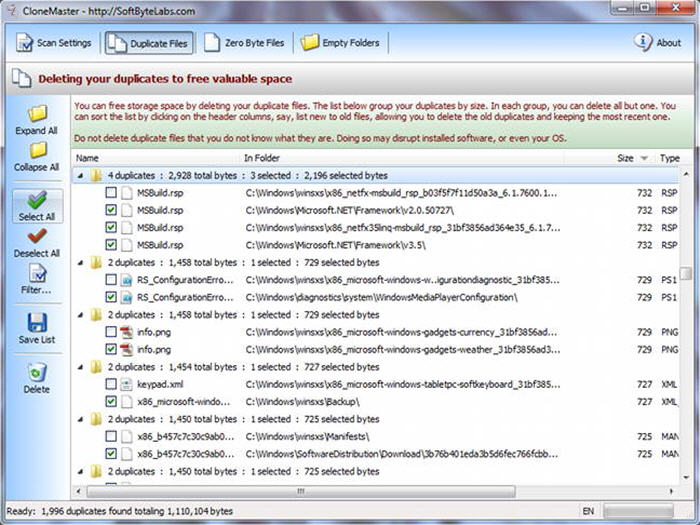Collapse 1,458 bytes group above RS_ConfigurationErro

pos(80,263)
